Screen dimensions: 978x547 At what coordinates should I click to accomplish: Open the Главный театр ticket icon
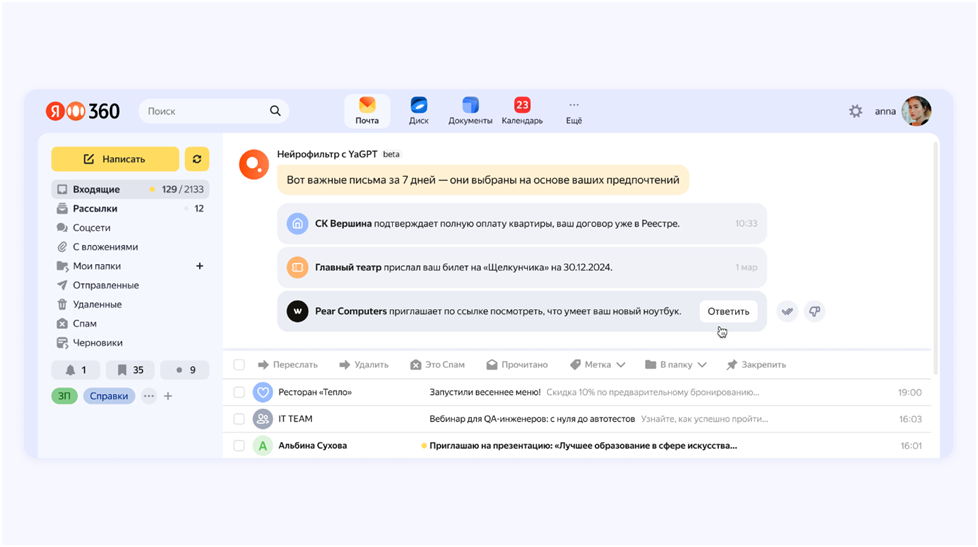[298, 267]
